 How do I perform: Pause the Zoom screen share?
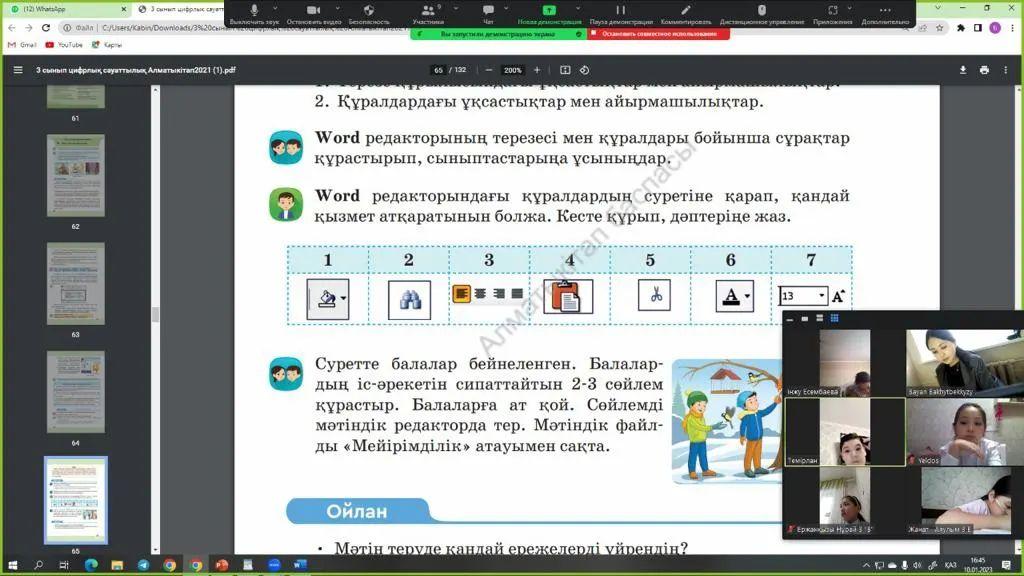click(620, 14)
